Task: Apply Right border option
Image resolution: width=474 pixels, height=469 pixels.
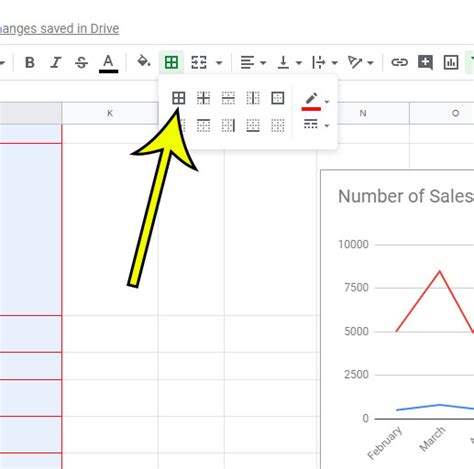Action: click(228, 125)
